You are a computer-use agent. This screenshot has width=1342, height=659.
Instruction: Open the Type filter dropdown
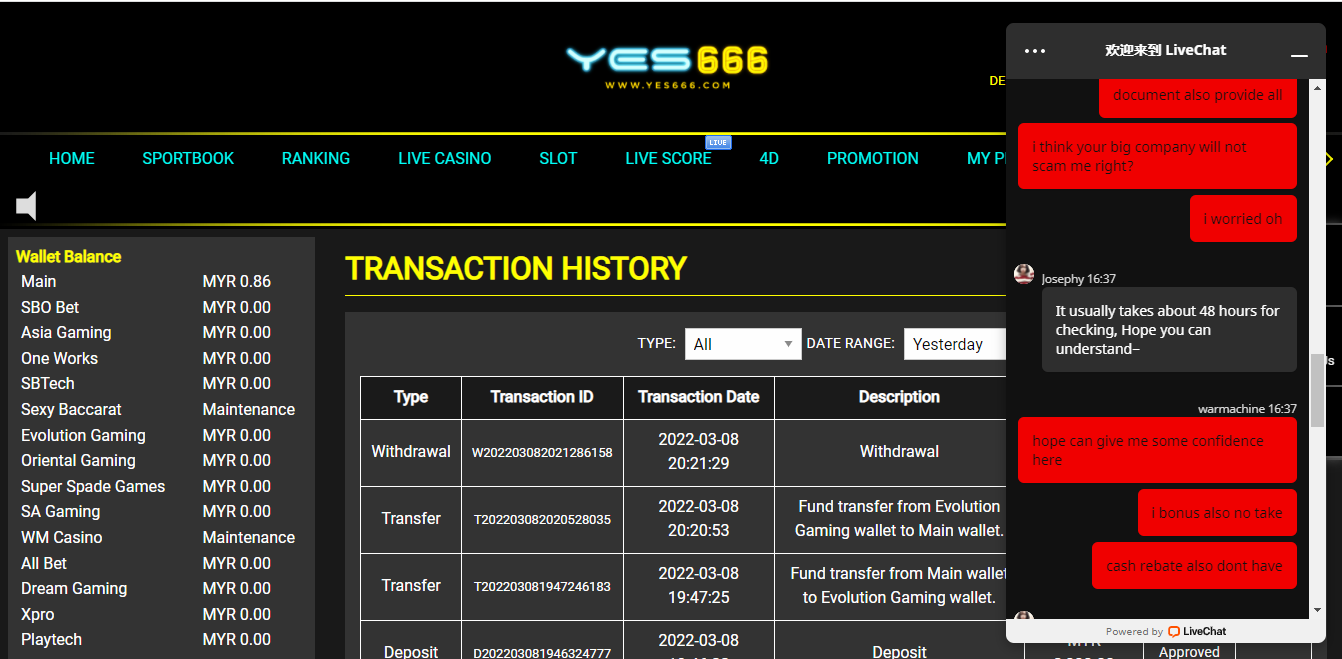[743, 344]
